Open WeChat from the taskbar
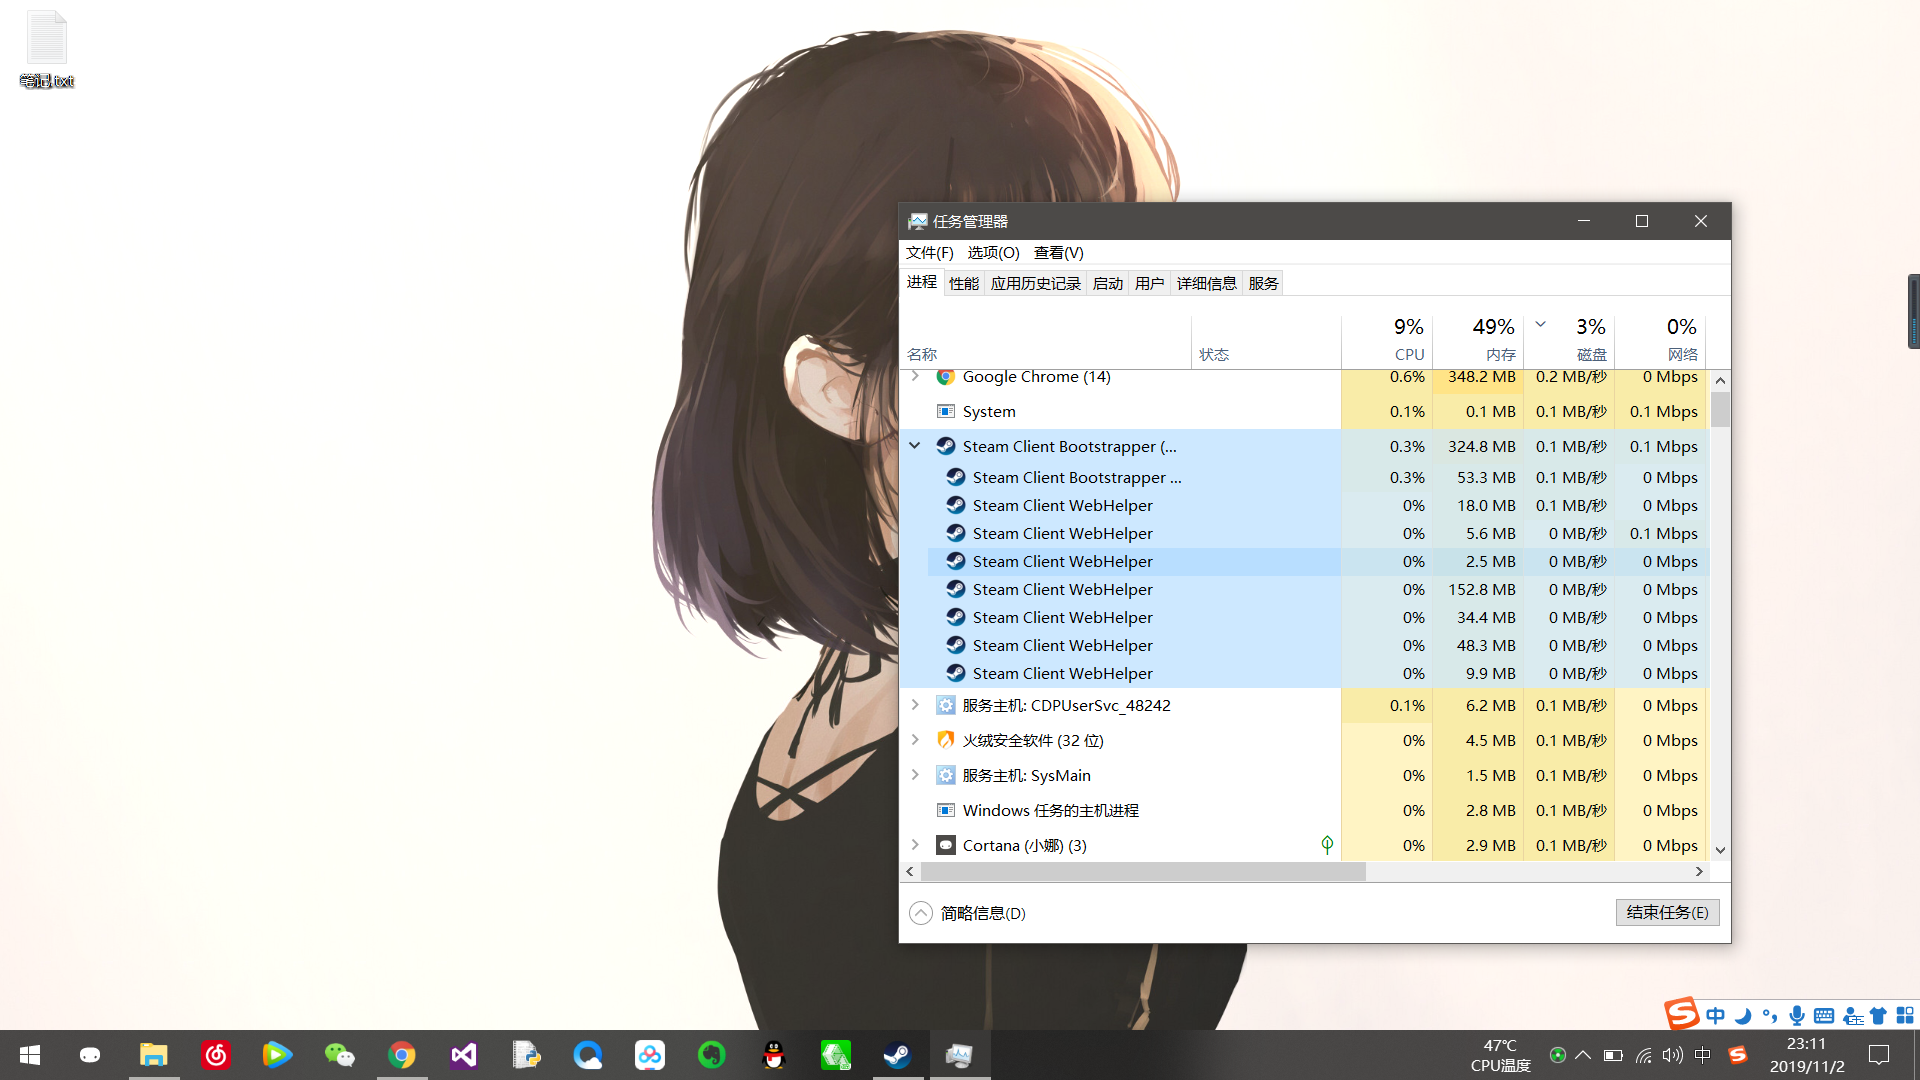 pos(340,1054)
